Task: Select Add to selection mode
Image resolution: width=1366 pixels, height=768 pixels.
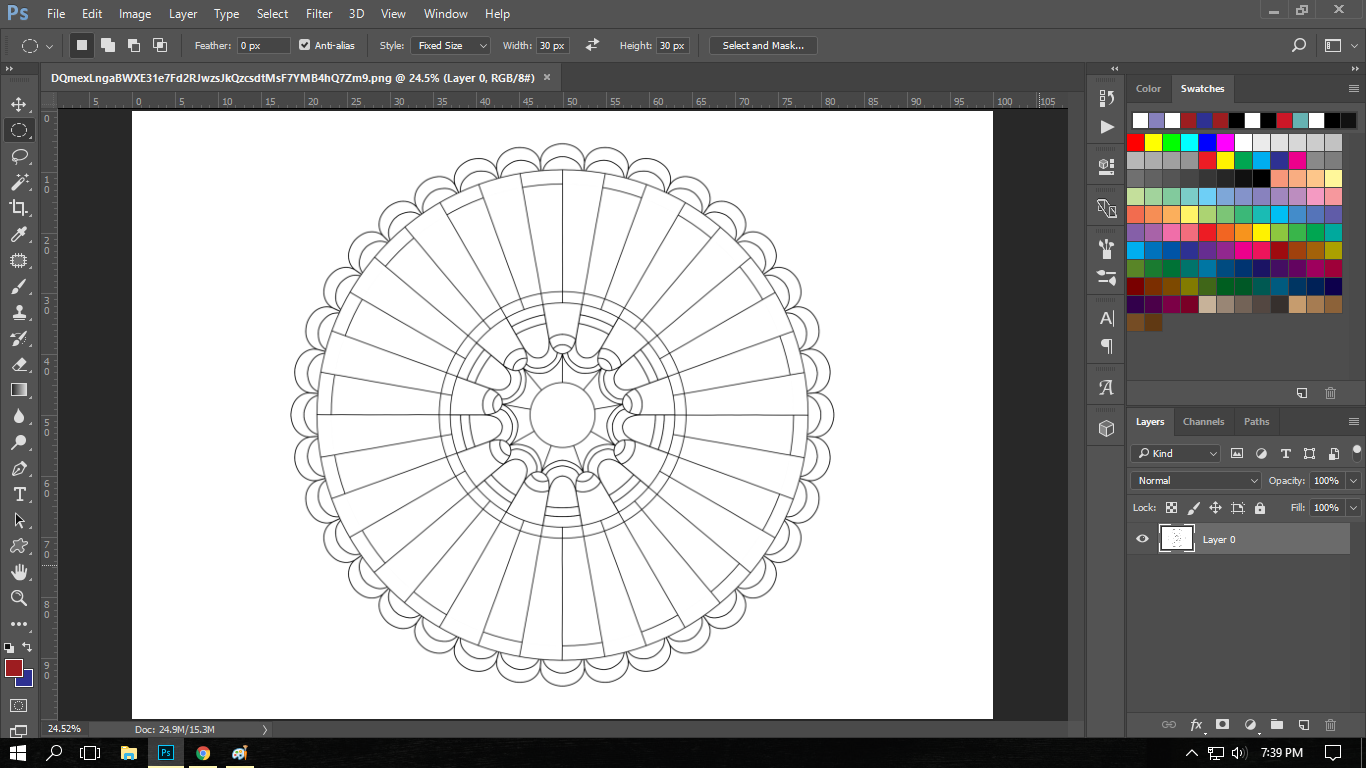Action: pos(107,45)
